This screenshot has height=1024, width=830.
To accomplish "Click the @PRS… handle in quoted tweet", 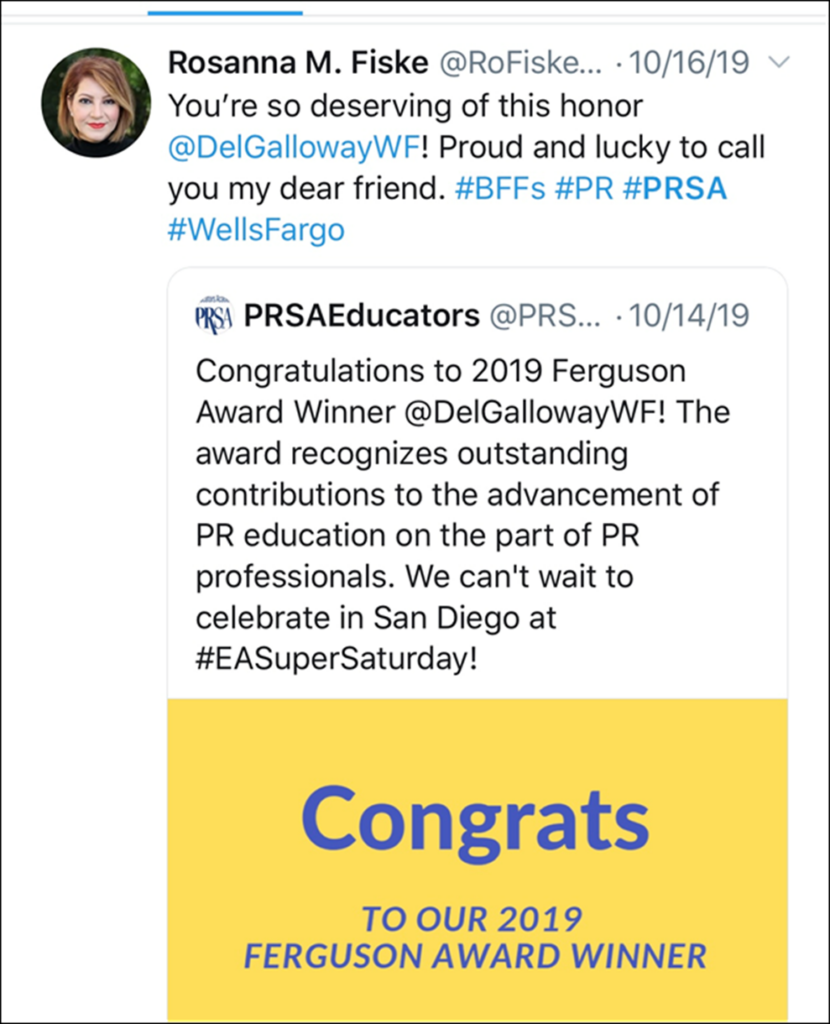I will point(546,316).
